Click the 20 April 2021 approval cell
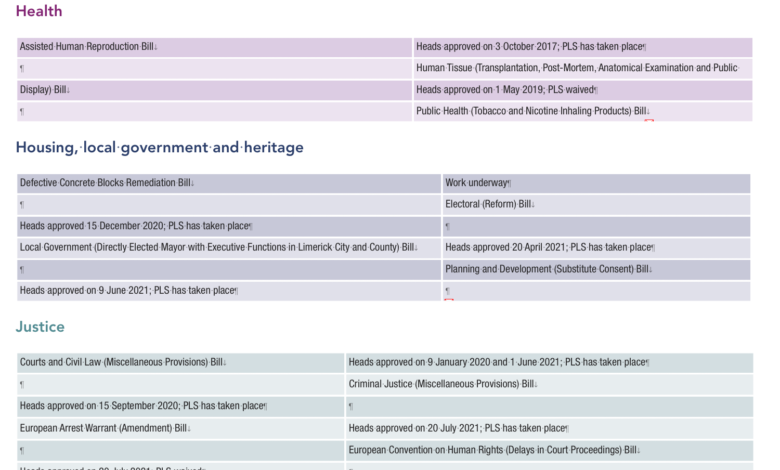This screenshot has height=470, width=780. (x=548, y=247)
